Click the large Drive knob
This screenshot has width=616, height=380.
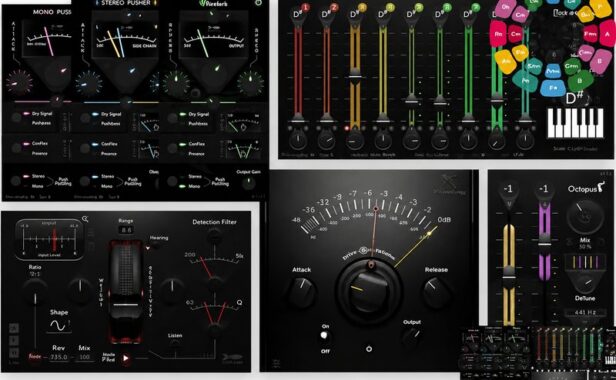[369, 291]
